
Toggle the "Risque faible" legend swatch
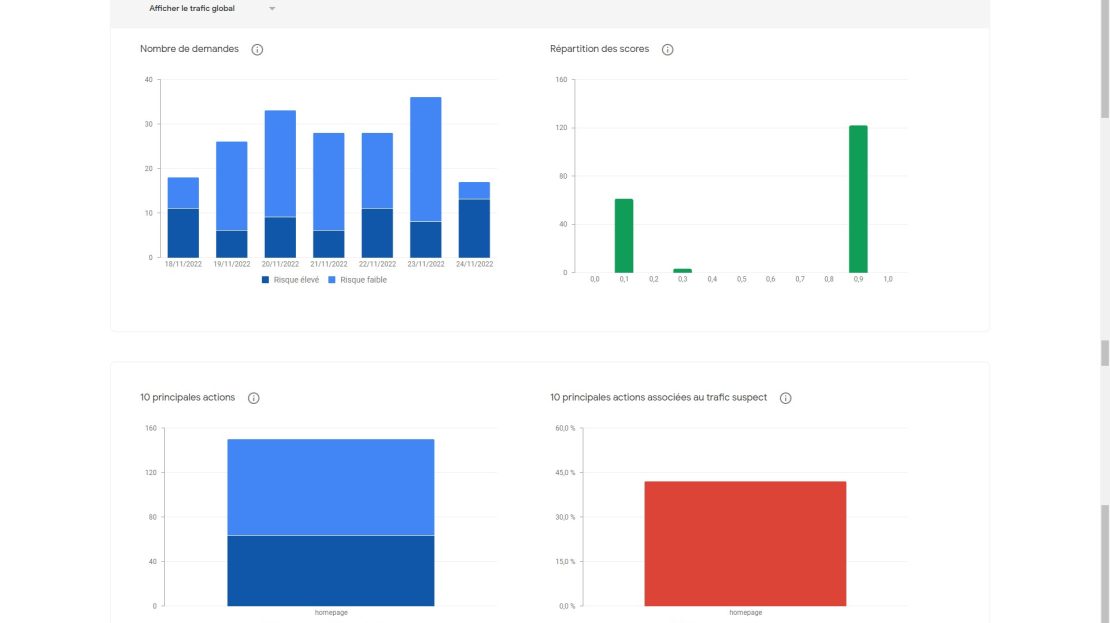[333, 280]
